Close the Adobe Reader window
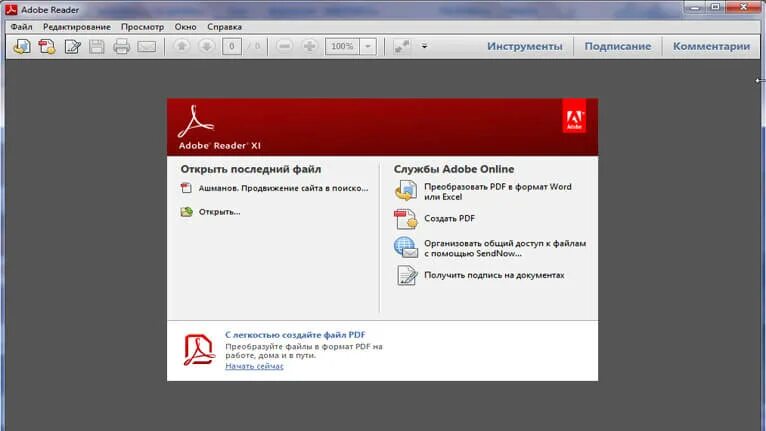The height and width of the screenshot is (431, 766). click(743, 7)
